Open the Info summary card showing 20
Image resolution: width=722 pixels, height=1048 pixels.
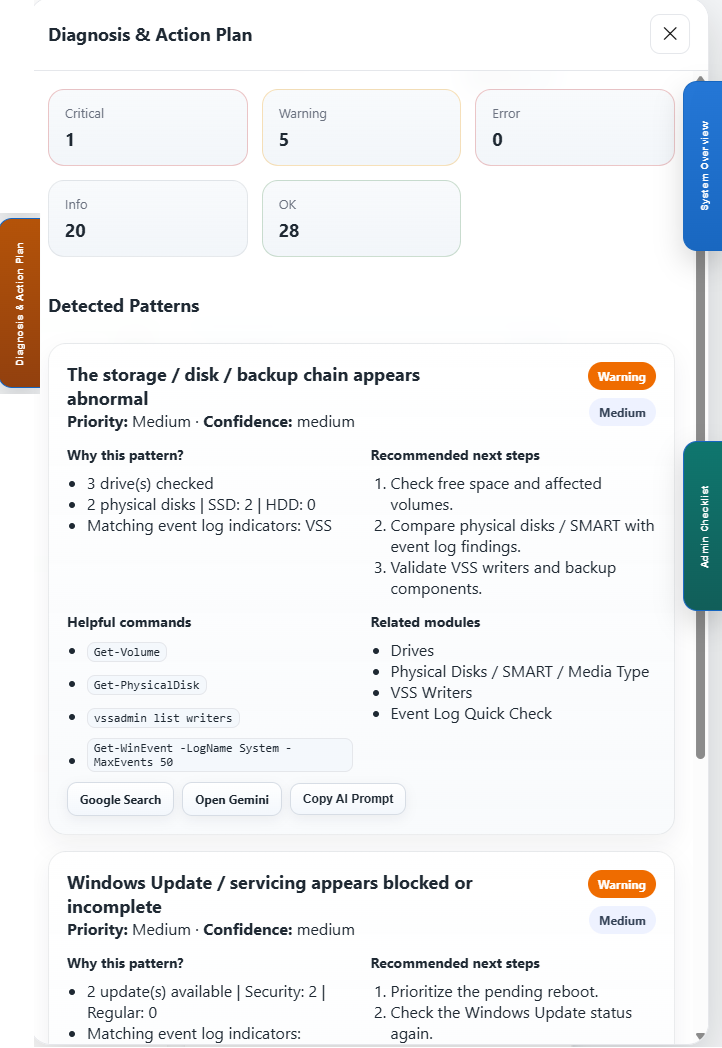pos(148,218)
